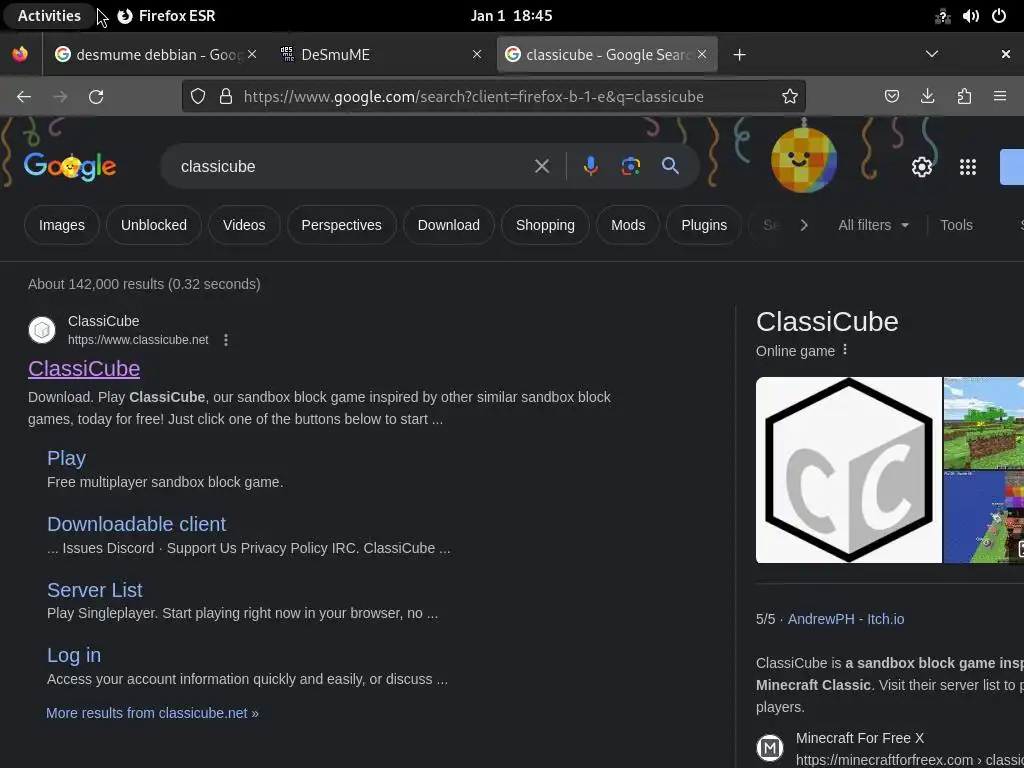Open the Firefox hamburger menu

1000,97
